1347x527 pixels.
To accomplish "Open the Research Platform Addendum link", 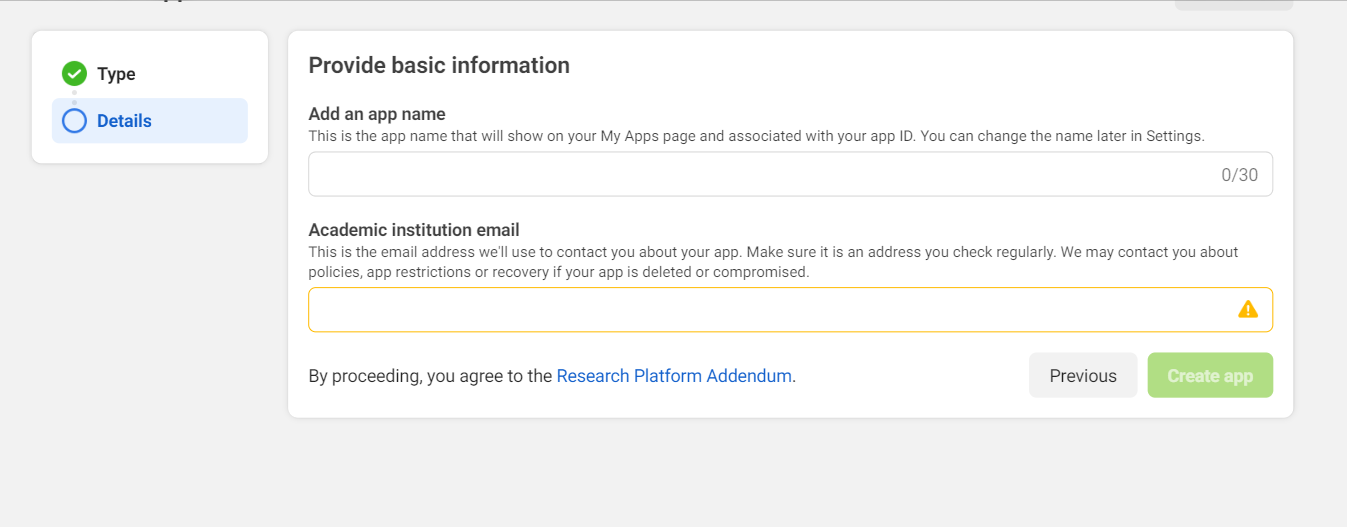I will [674, 376].
